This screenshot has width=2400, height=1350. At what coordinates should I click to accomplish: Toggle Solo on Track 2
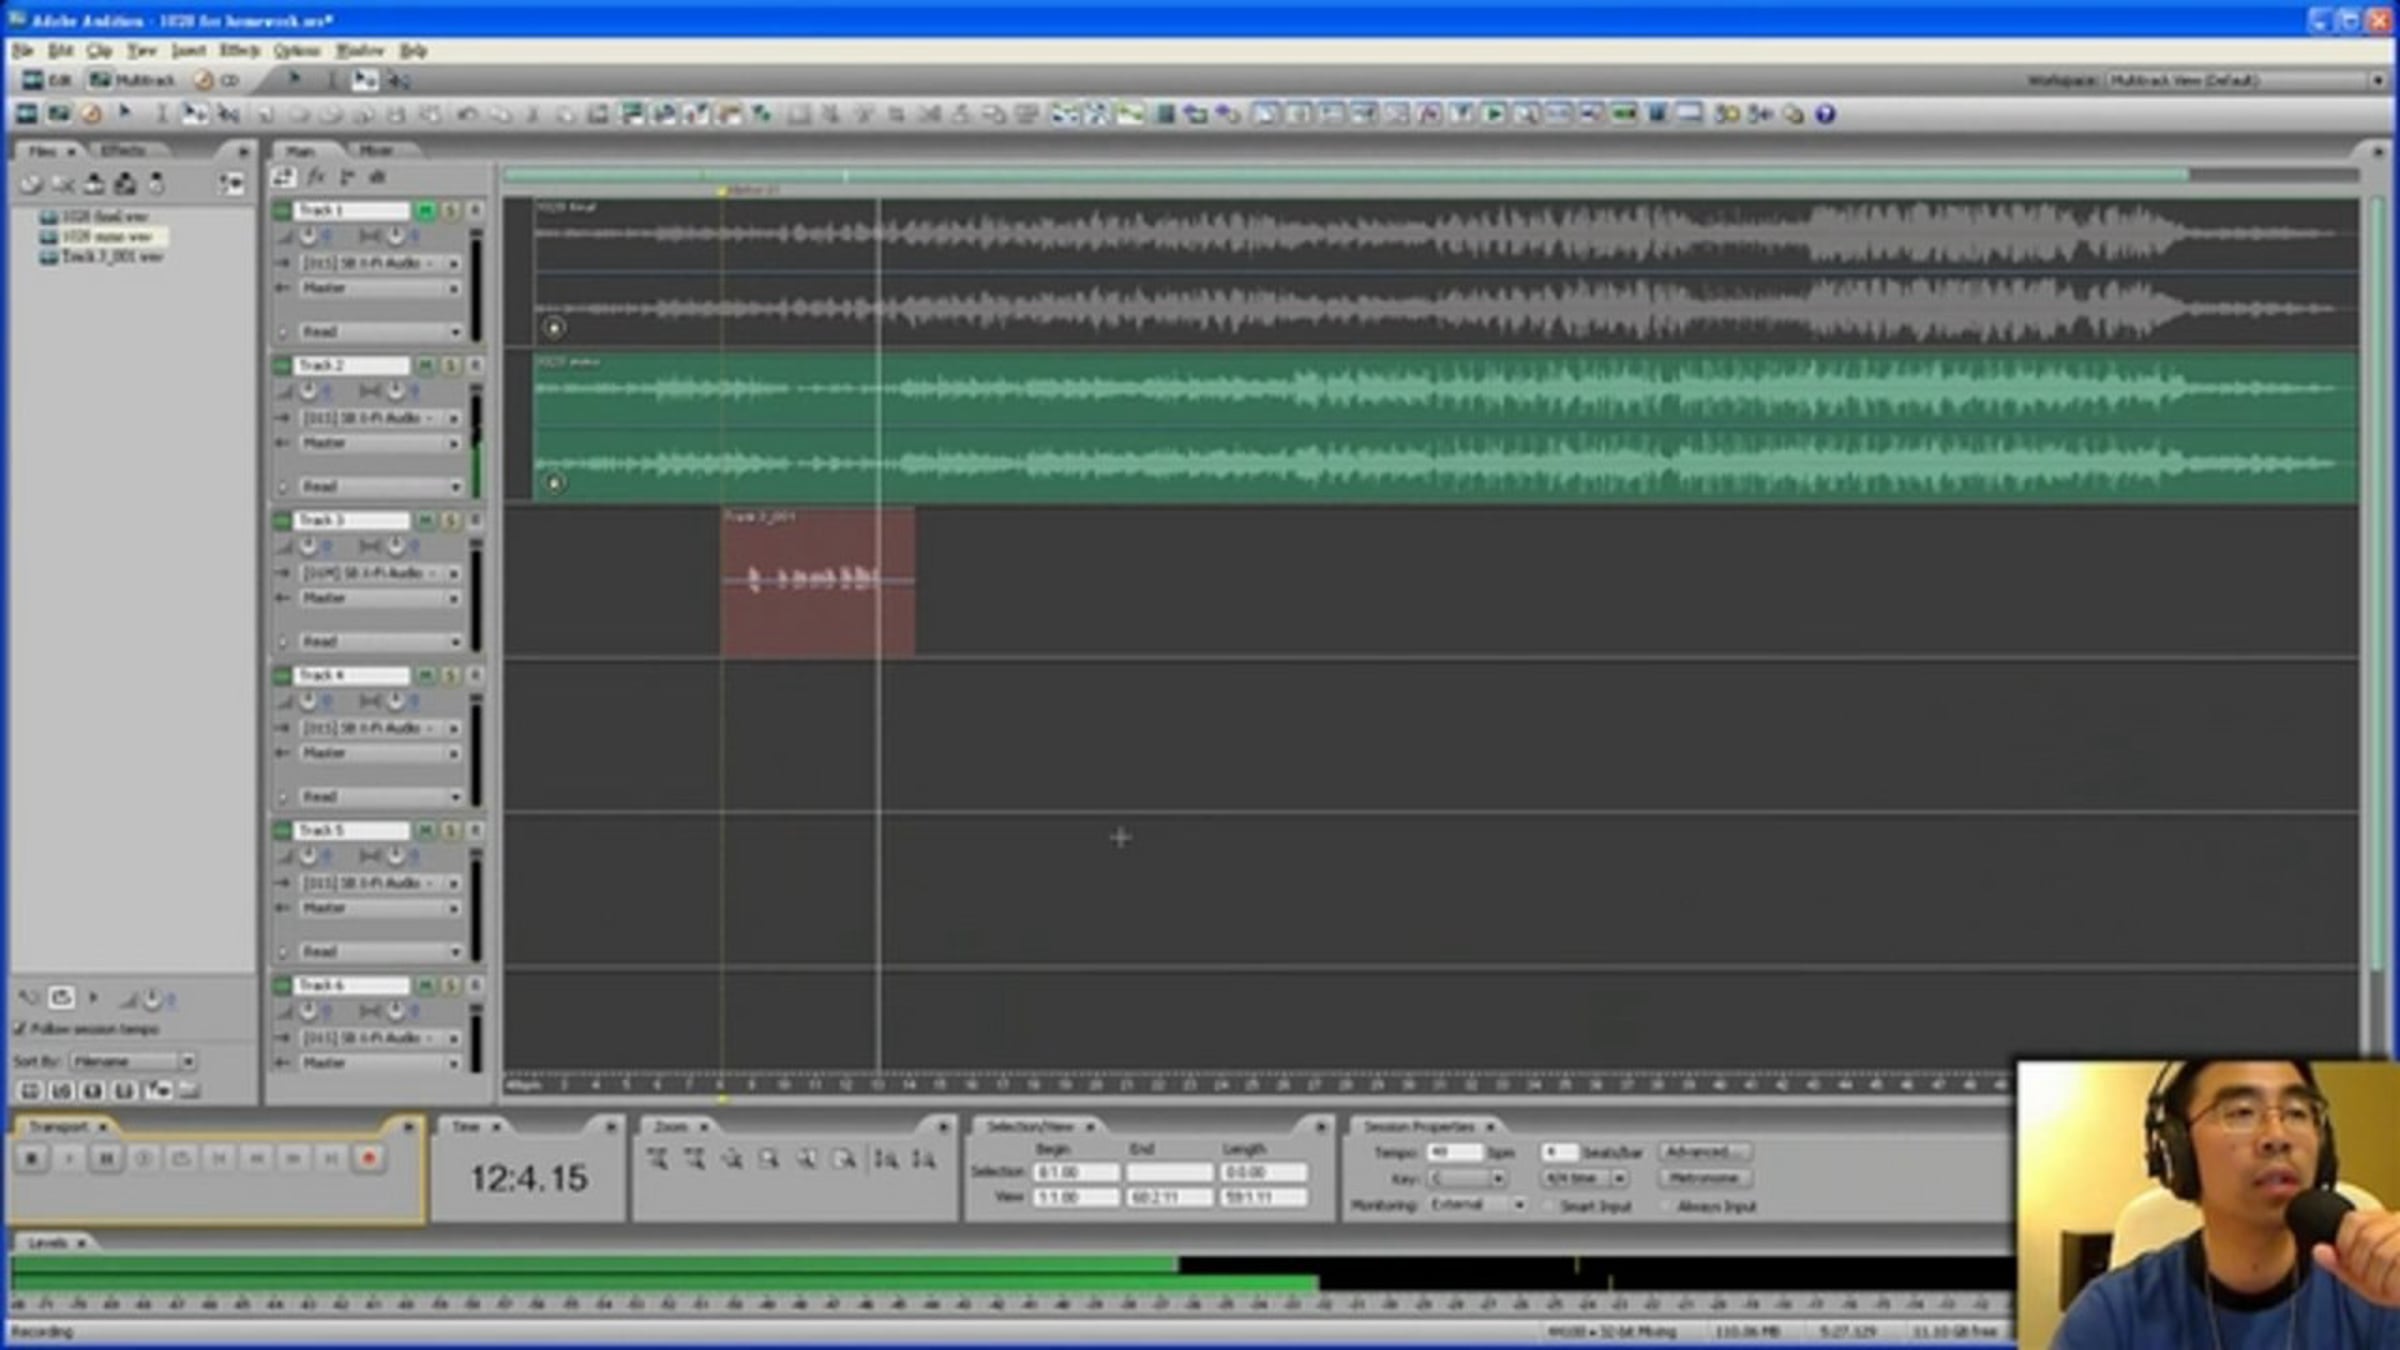point(451,366)
